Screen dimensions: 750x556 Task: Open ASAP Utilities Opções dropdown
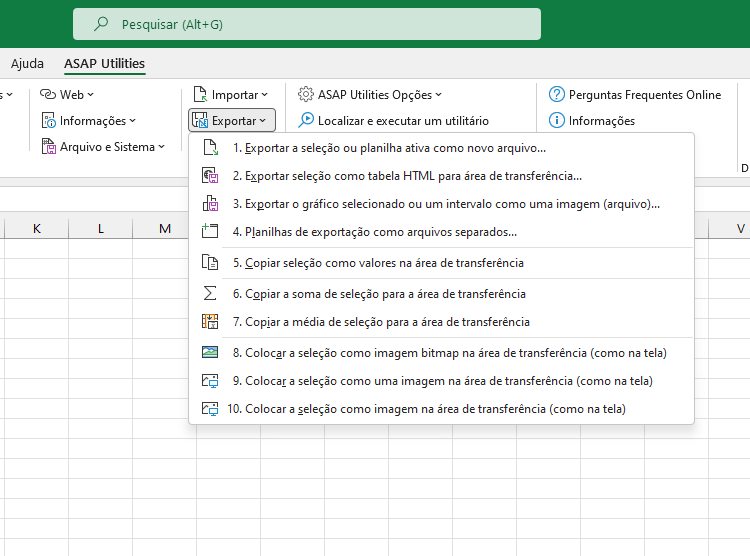pyautogui.click(x=439, y=95)
